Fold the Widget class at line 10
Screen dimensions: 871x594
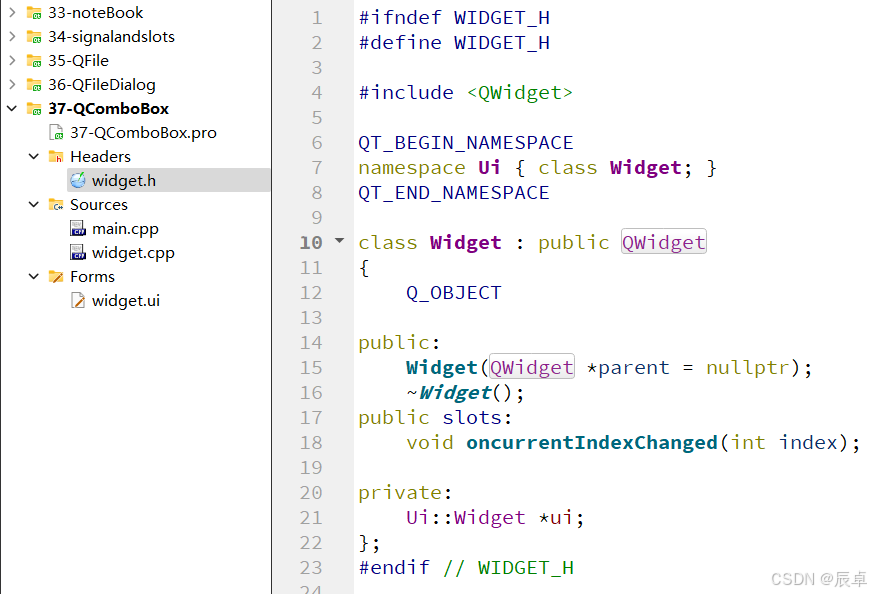coord(339,241)
